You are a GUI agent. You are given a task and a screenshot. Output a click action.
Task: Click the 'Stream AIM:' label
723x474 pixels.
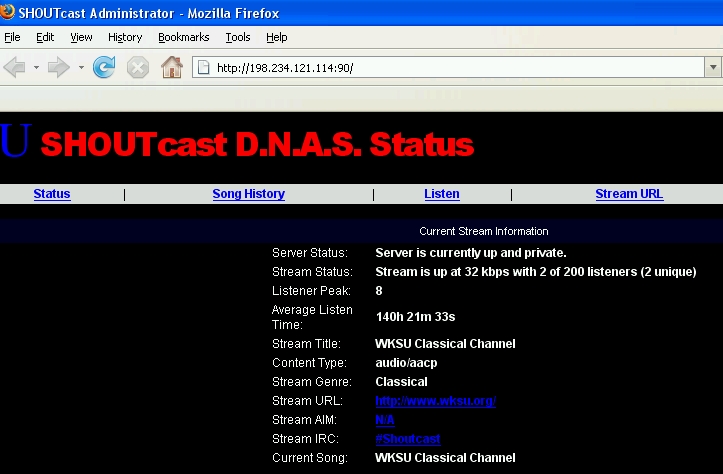[x=304, y=420]
